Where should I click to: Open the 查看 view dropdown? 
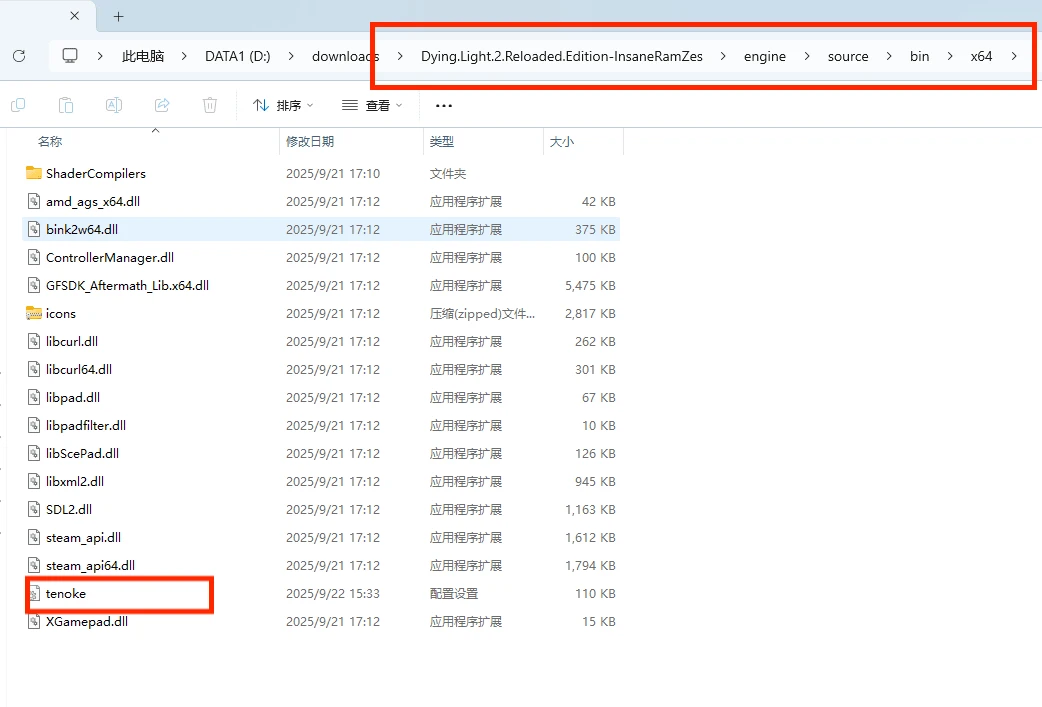click(x=372, y=105)
